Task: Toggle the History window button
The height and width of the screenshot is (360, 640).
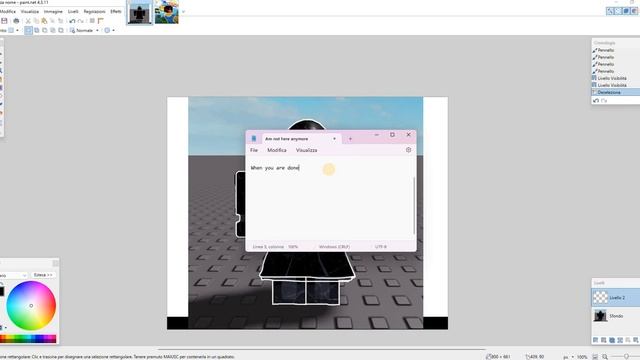Action: tap(618, 11)
